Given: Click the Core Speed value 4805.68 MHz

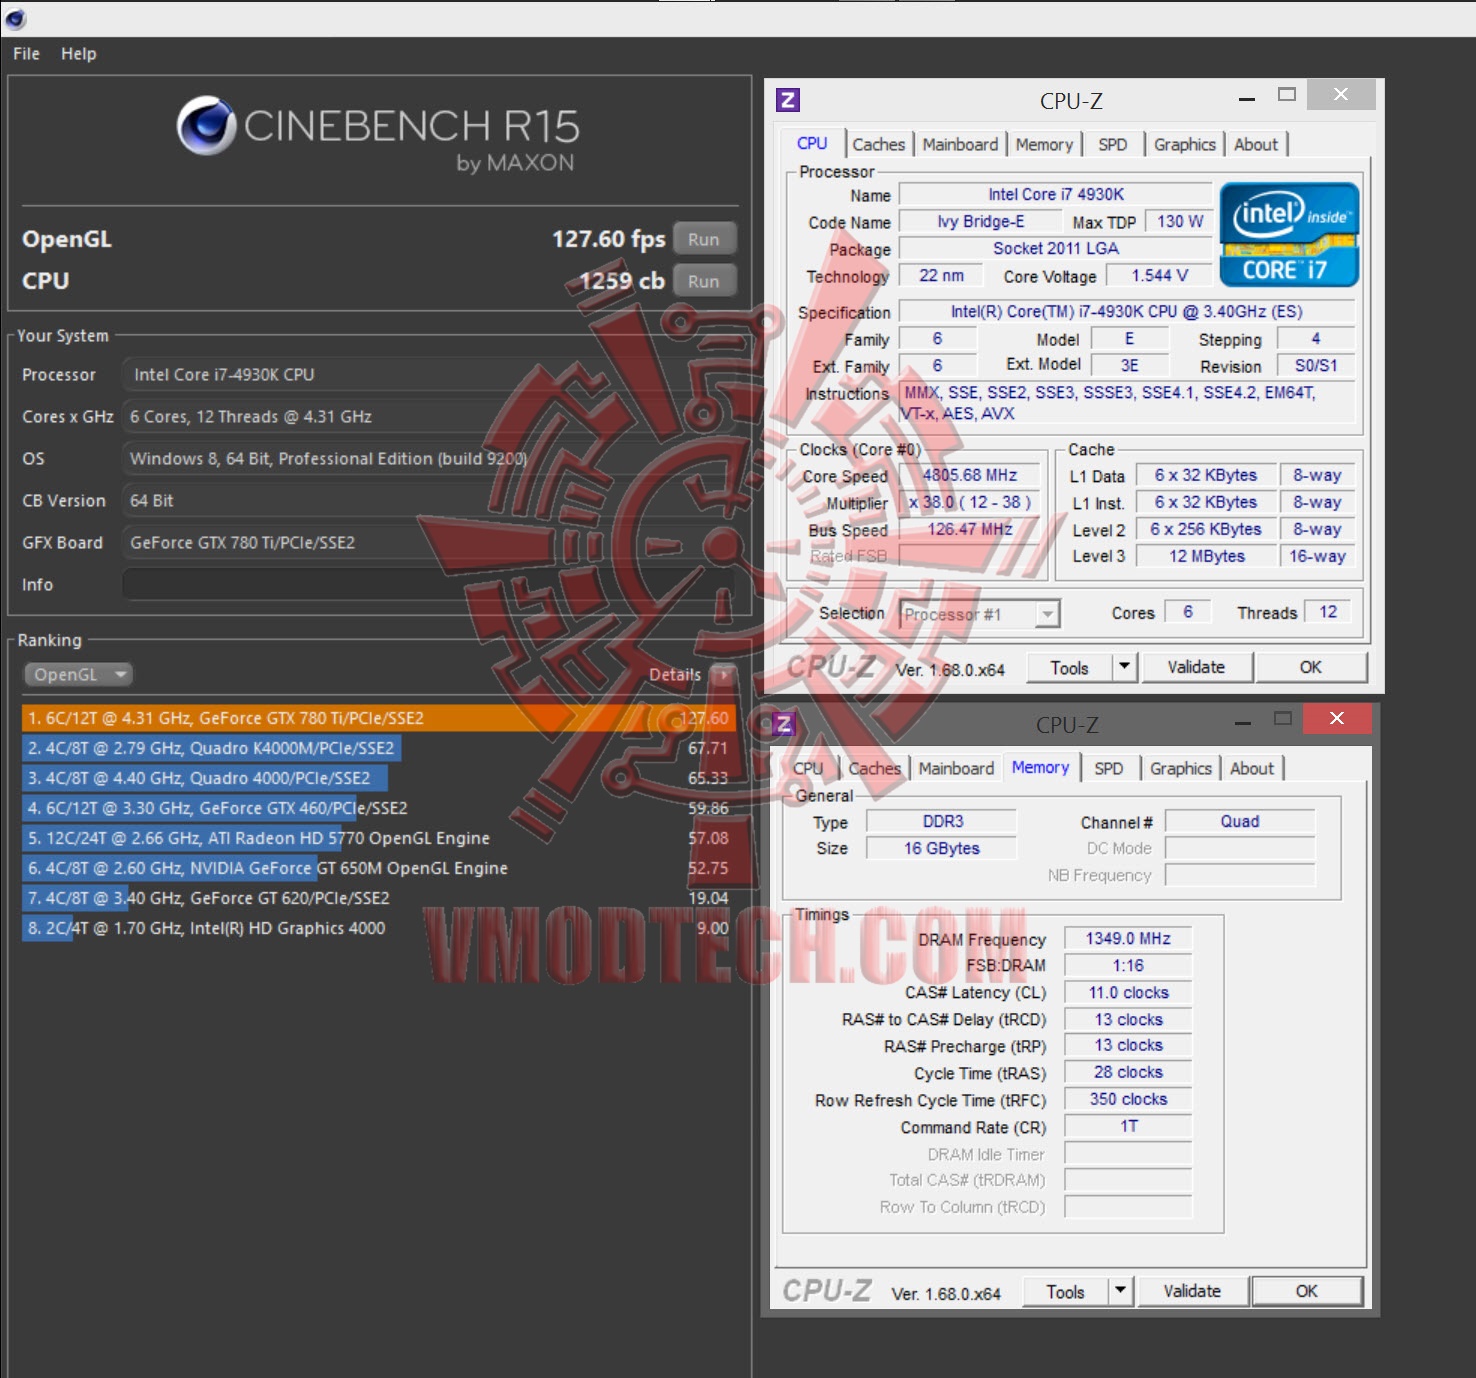Looking at the screenshot, I should pos(970,476).
